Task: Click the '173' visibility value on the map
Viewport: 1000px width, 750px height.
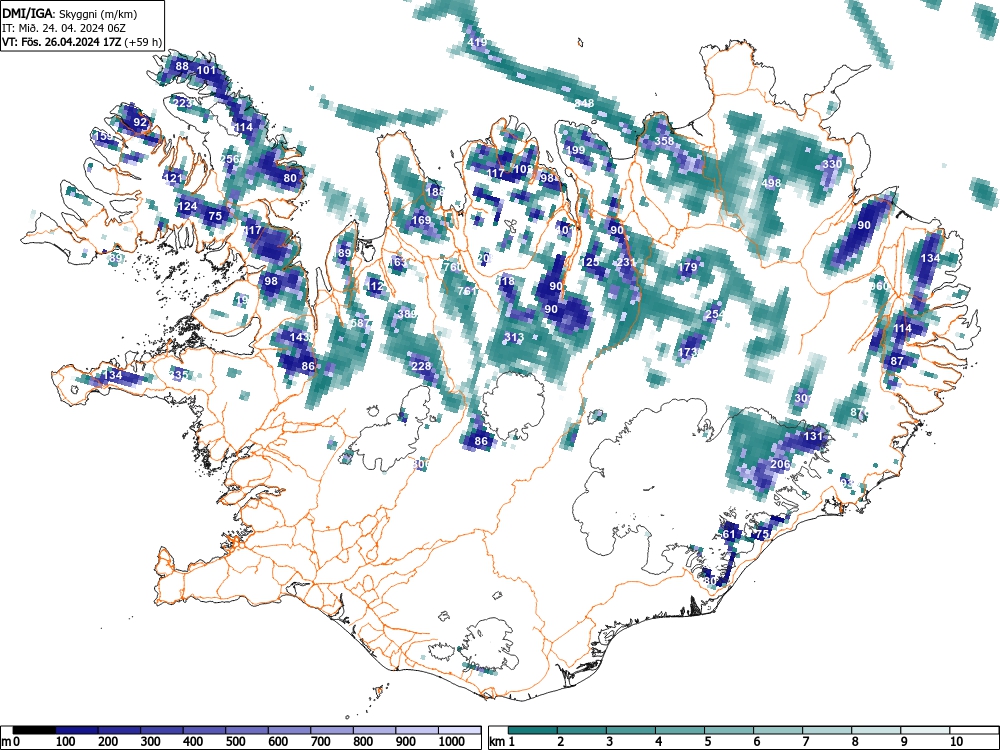Action: click(688, 352)
